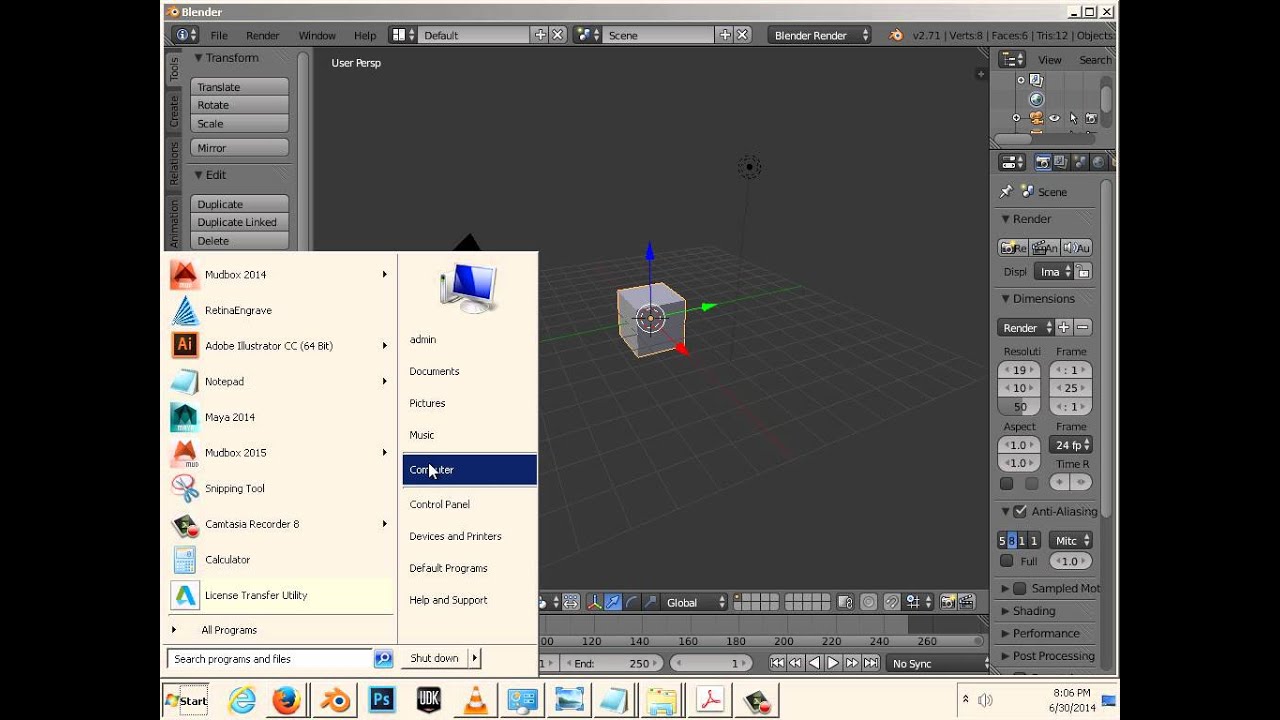Open Photoshop from the taskbar

click(381, 700)
